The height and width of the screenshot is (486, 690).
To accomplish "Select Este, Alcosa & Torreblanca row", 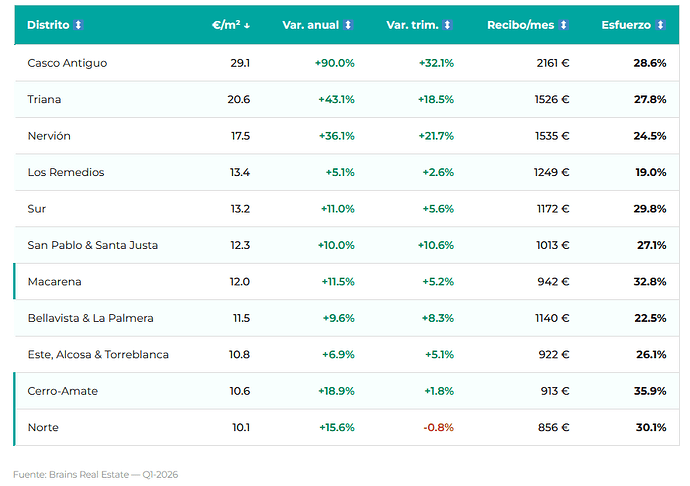I will click(x=347, y=354).
